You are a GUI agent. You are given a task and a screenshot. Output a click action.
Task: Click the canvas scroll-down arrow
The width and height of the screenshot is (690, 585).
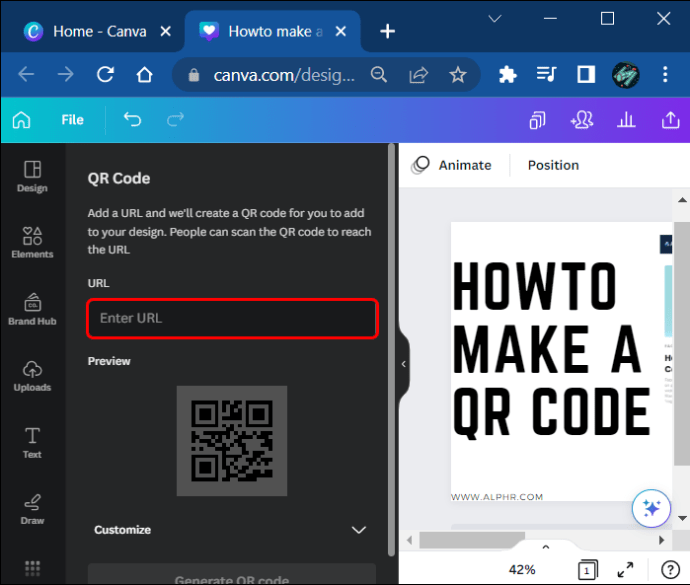click(x=682, y=518)
